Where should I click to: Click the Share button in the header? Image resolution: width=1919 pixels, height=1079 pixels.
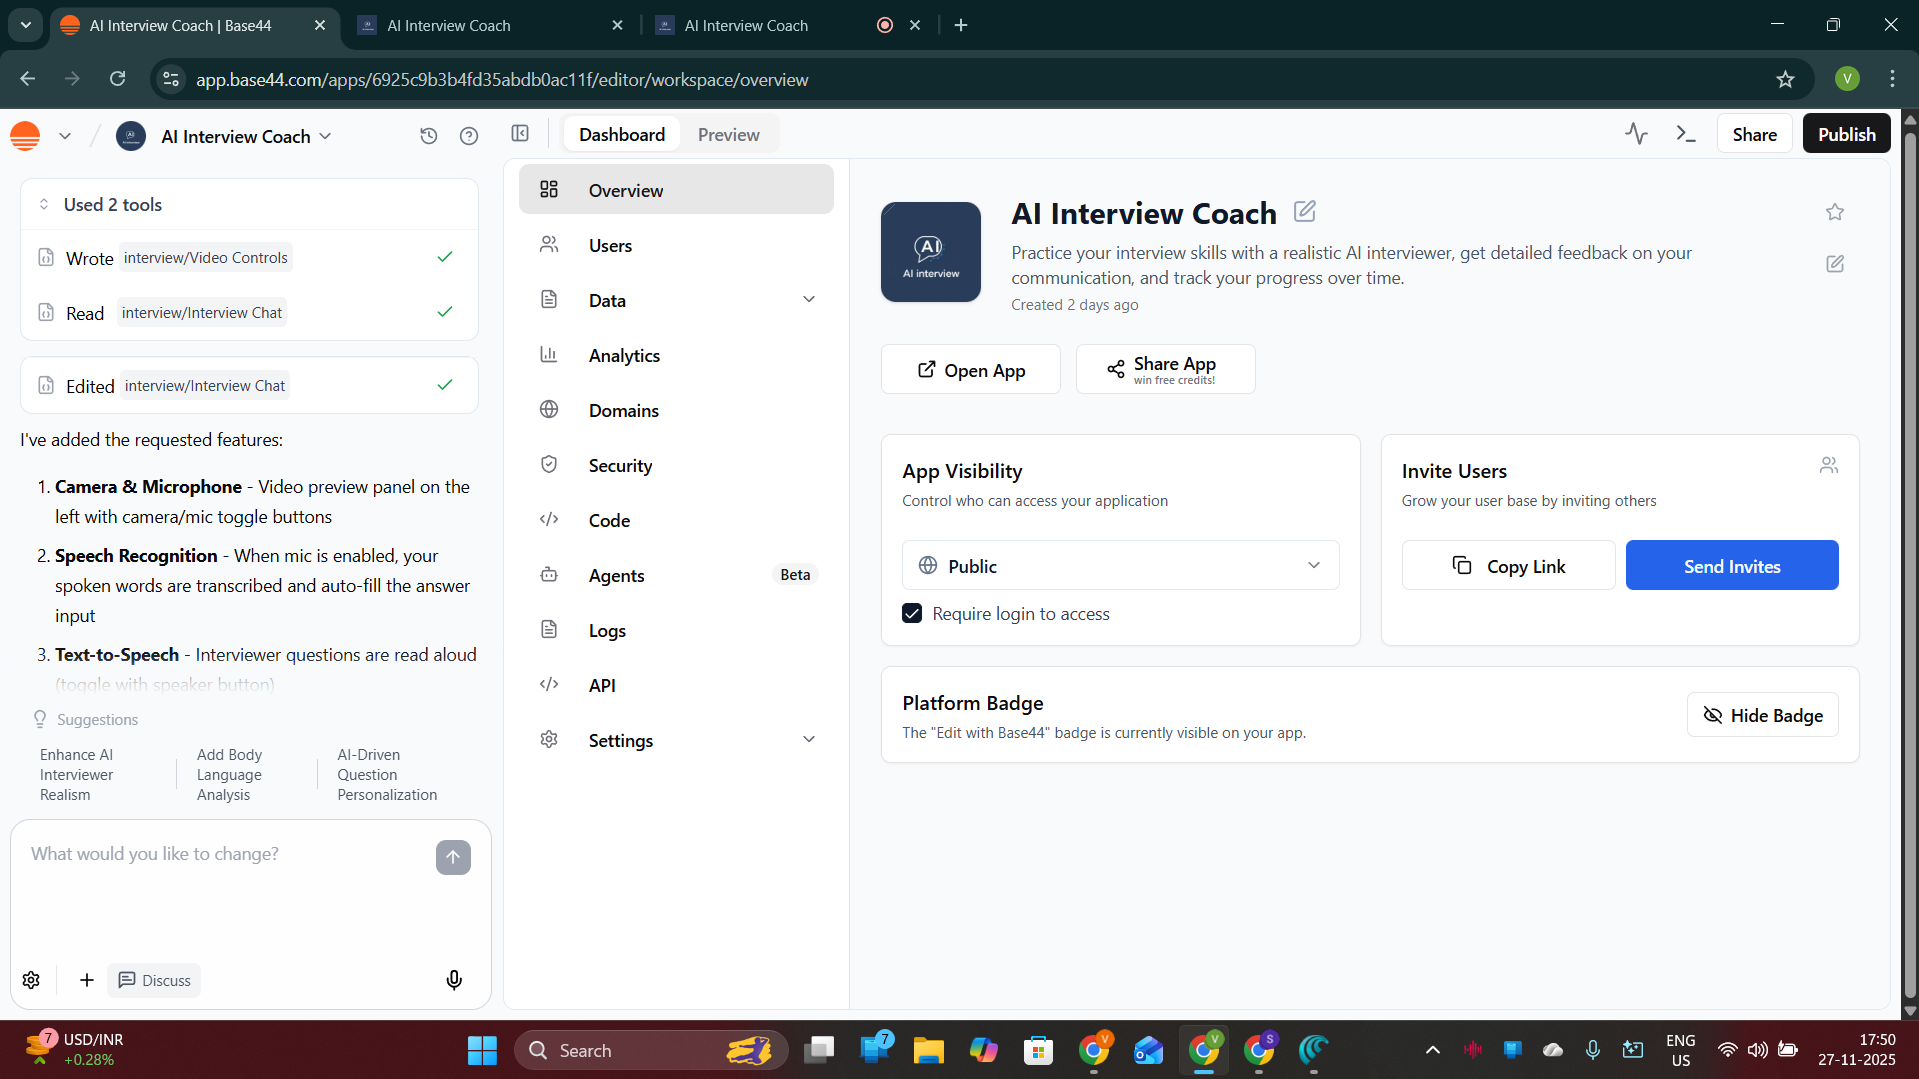1754,134
